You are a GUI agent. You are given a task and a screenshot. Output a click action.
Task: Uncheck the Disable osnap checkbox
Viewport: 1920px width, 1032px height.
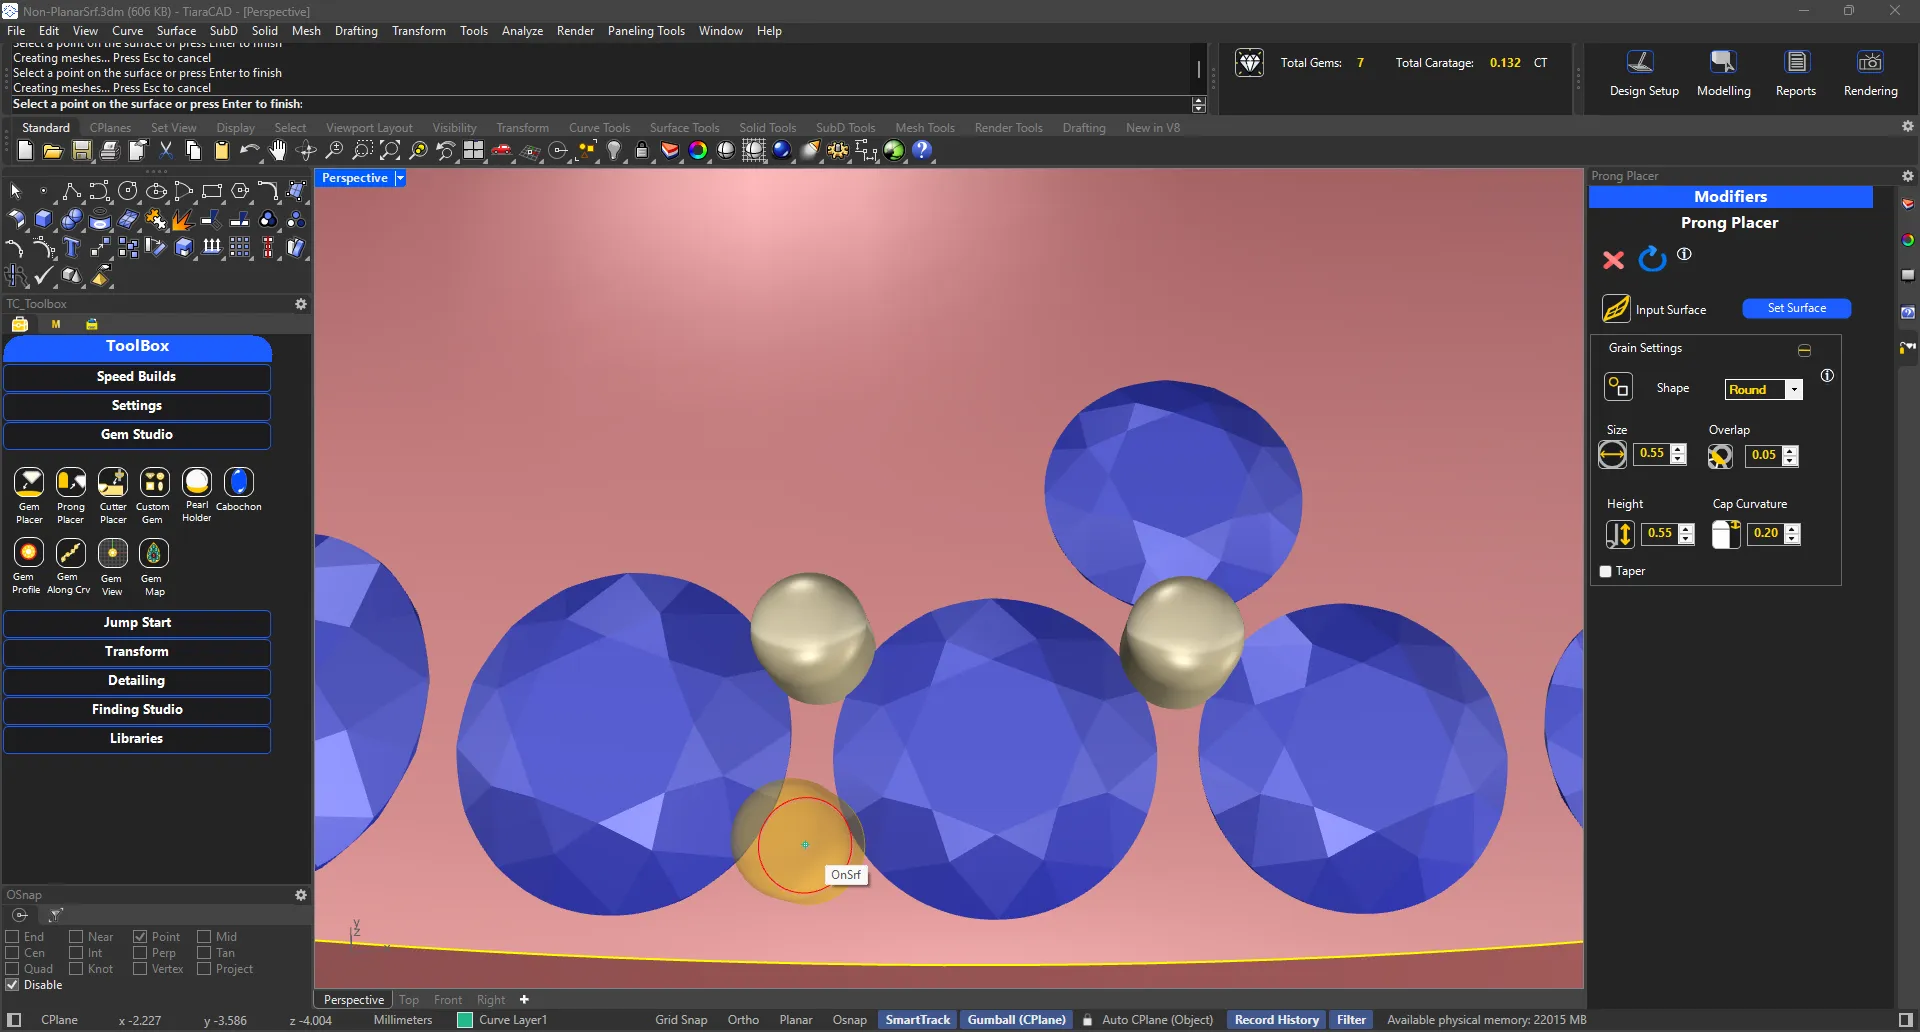(x=13, y=985)
